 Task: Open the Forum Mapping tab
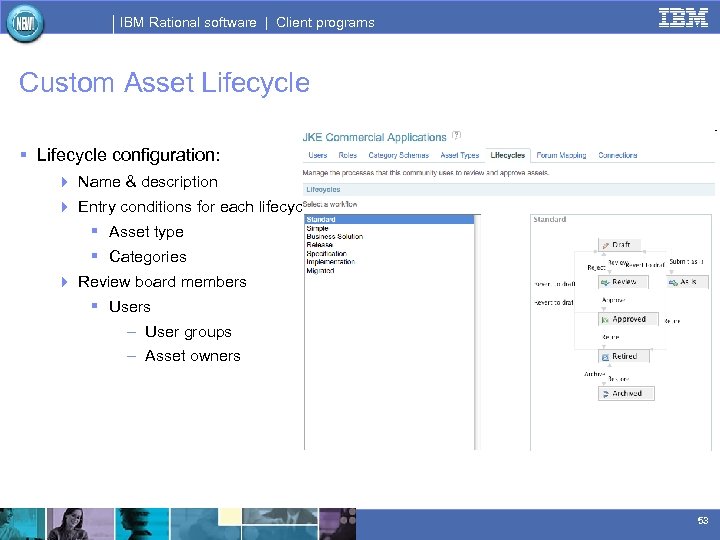pos(561,155)
